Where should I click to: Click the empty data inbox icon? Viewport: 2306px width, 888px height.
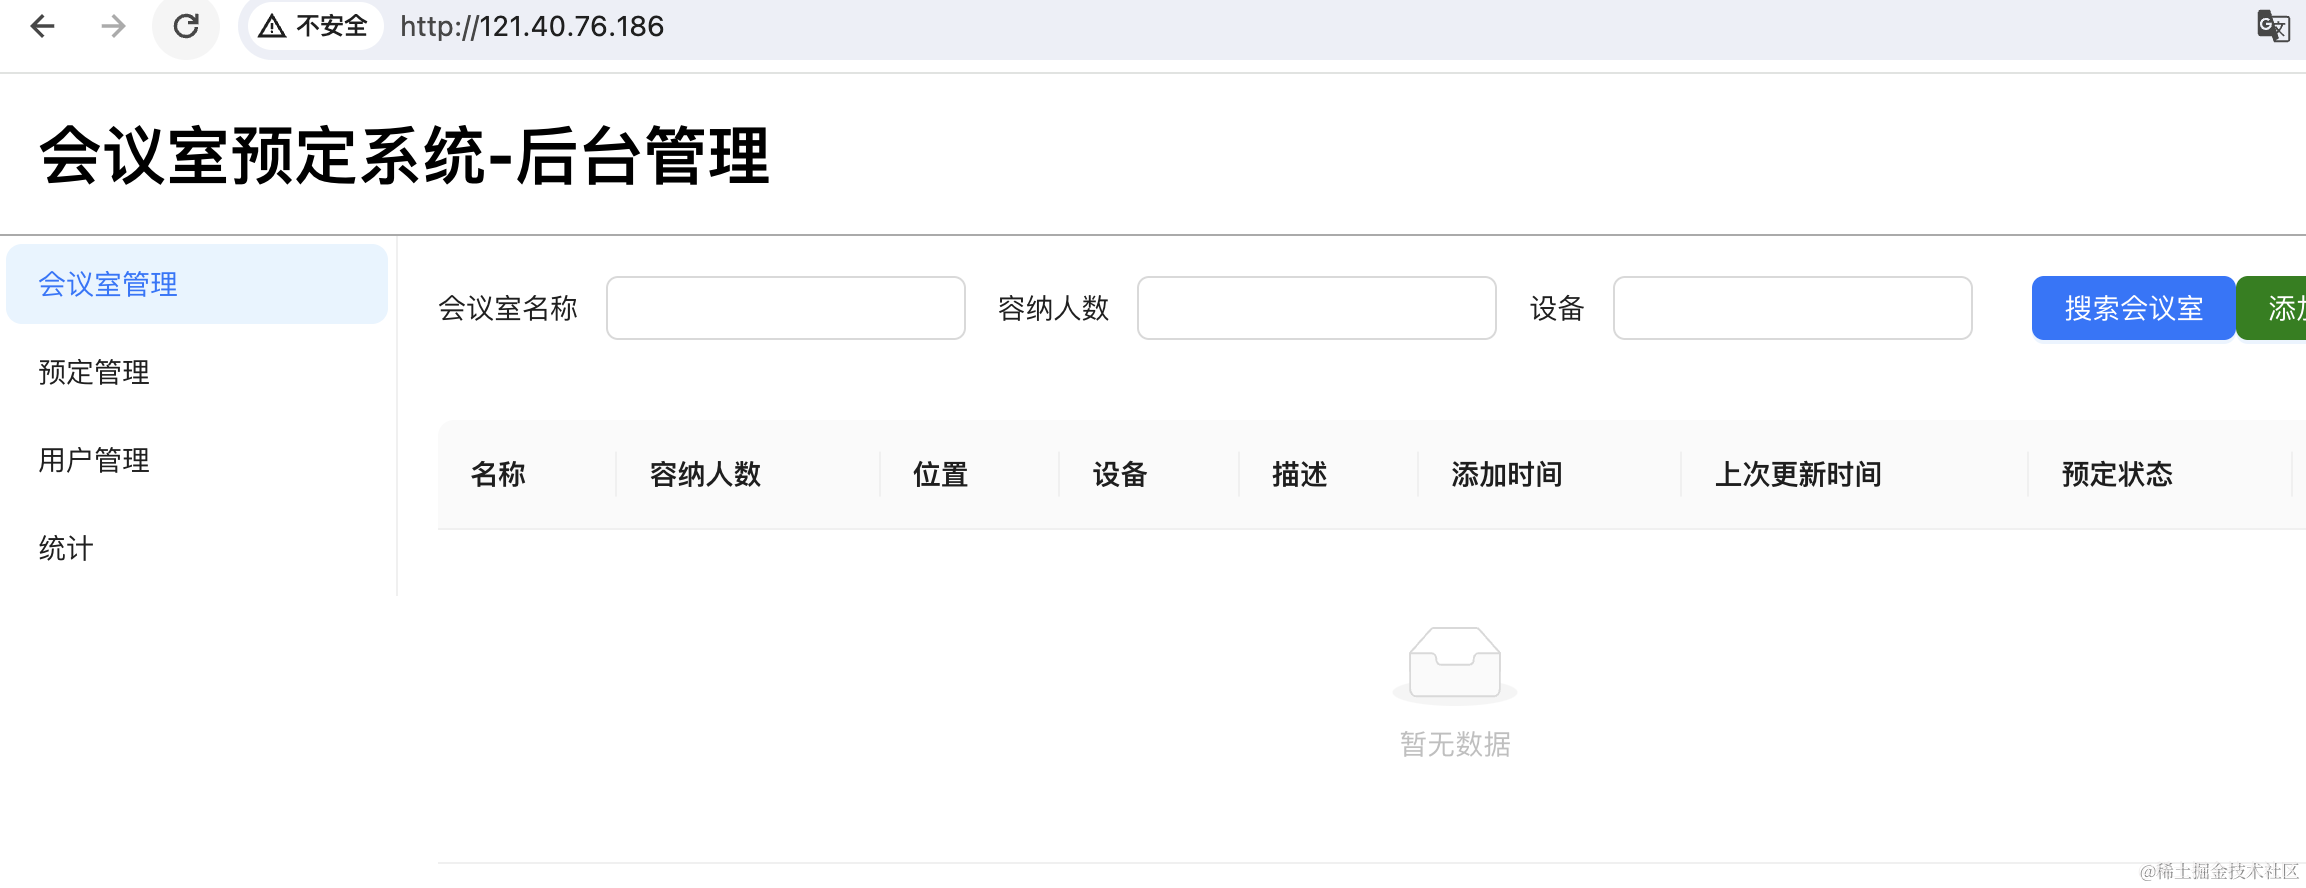[1454, 663]
